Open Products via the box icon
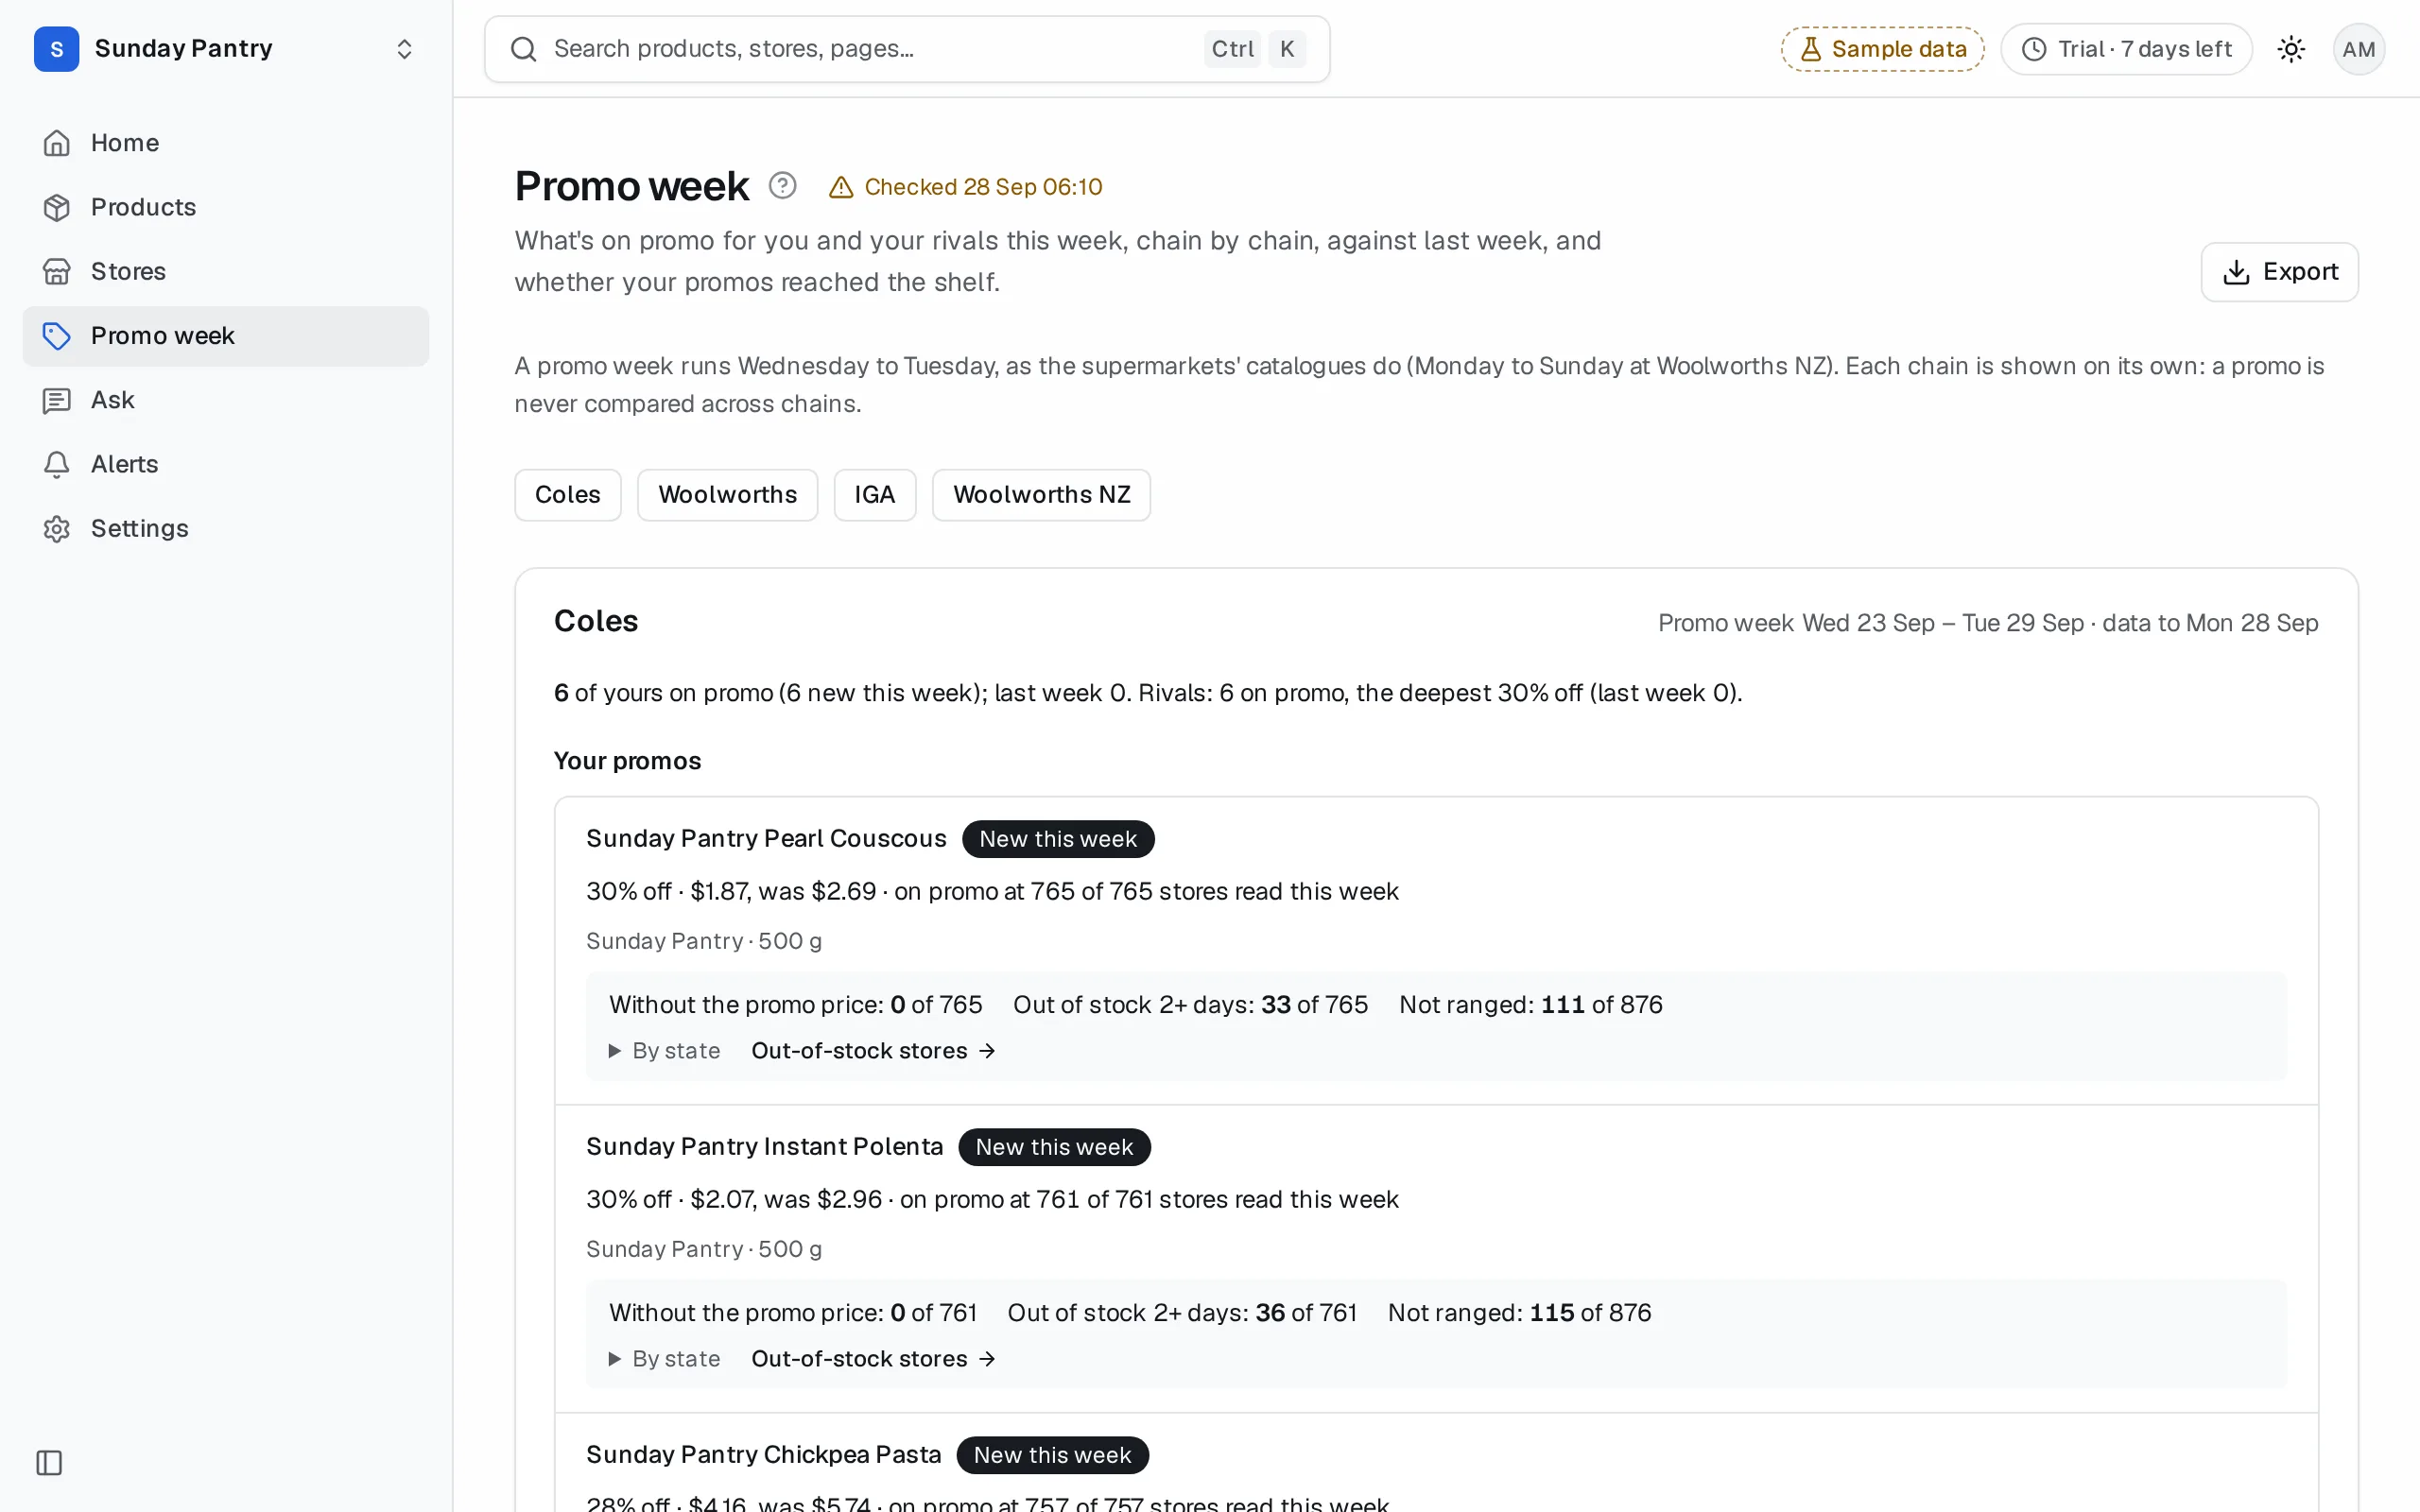The height and width of the screenshot is (1512, 2420). pos(57,207)
